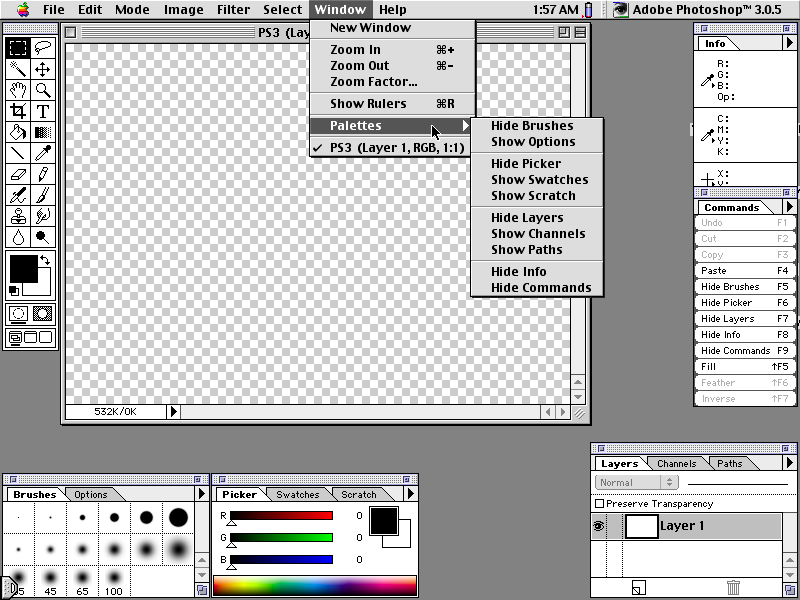Select the Crop tool
The width and height of the screenshot is (800, 600).
click(18, 111)
